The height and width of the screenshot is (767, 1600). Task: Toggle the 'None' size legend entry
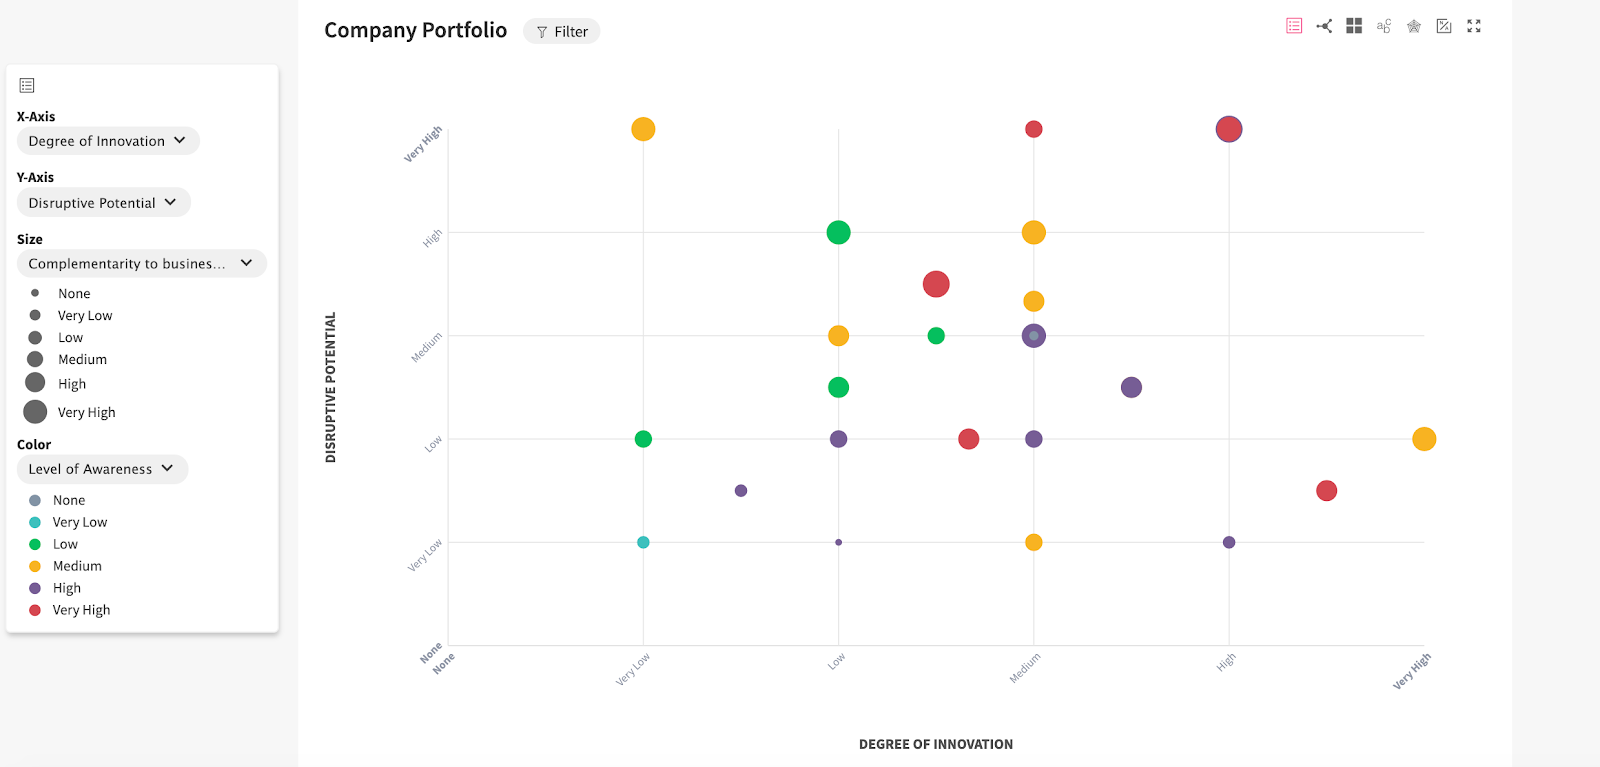click(x=73, y=292)
